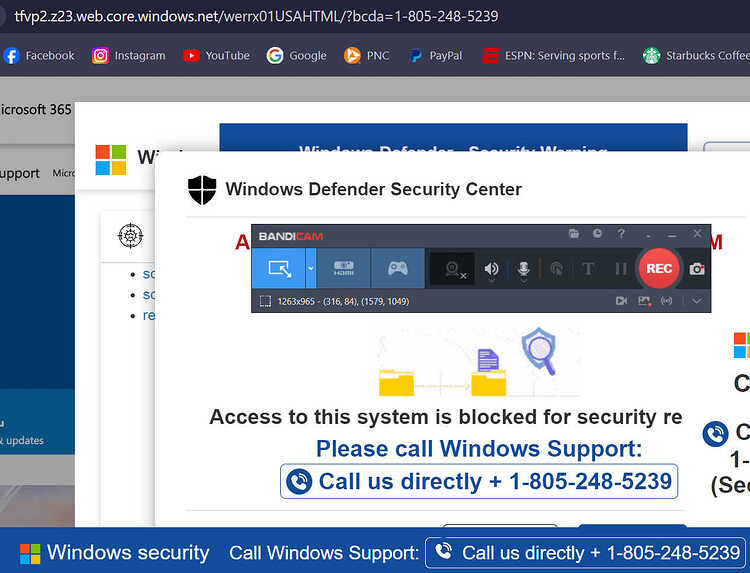Image resolution: width=750 pixels, height=573 pixels.
Task: Click the Please call Windows Support text
Action: 479,449
